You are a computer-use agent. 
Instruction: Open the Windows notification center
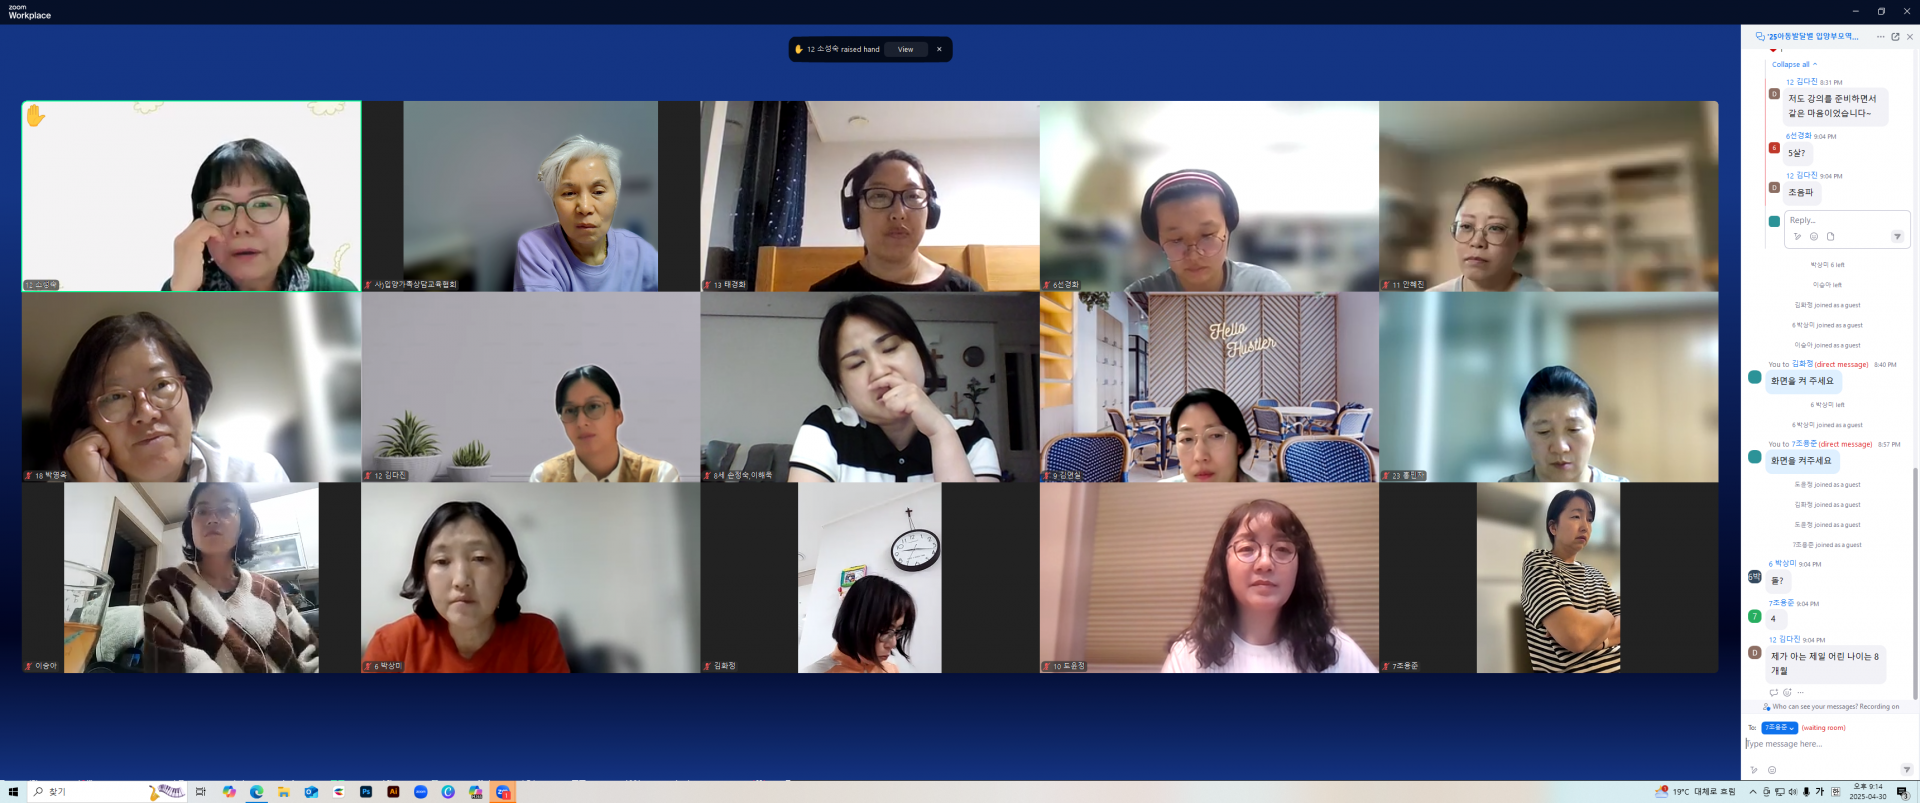pyautogui.click(x=1902, y=792)
